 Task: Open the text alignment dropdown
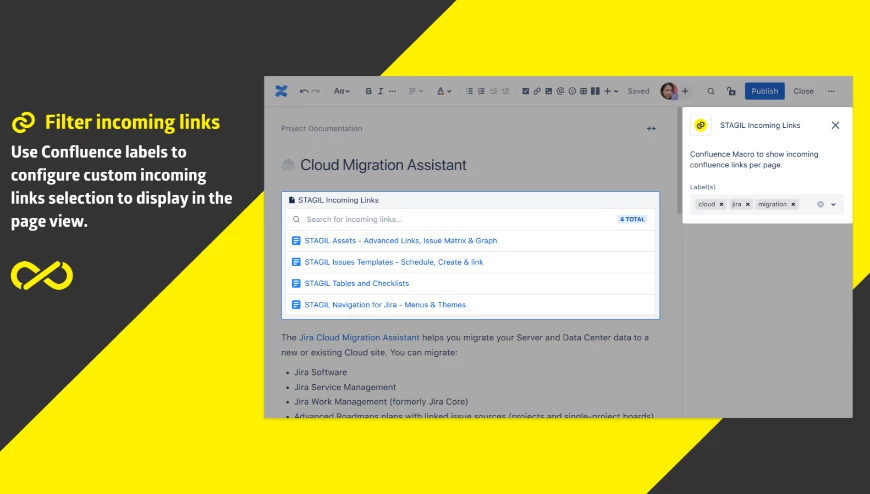[x=416, y=91]
